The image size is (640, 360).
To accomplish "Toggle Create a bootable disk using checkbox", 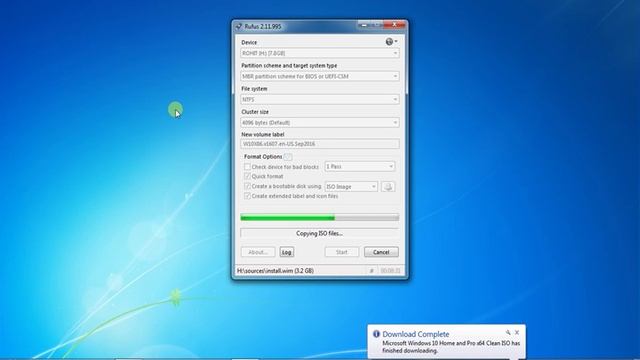I will [247, 186].
